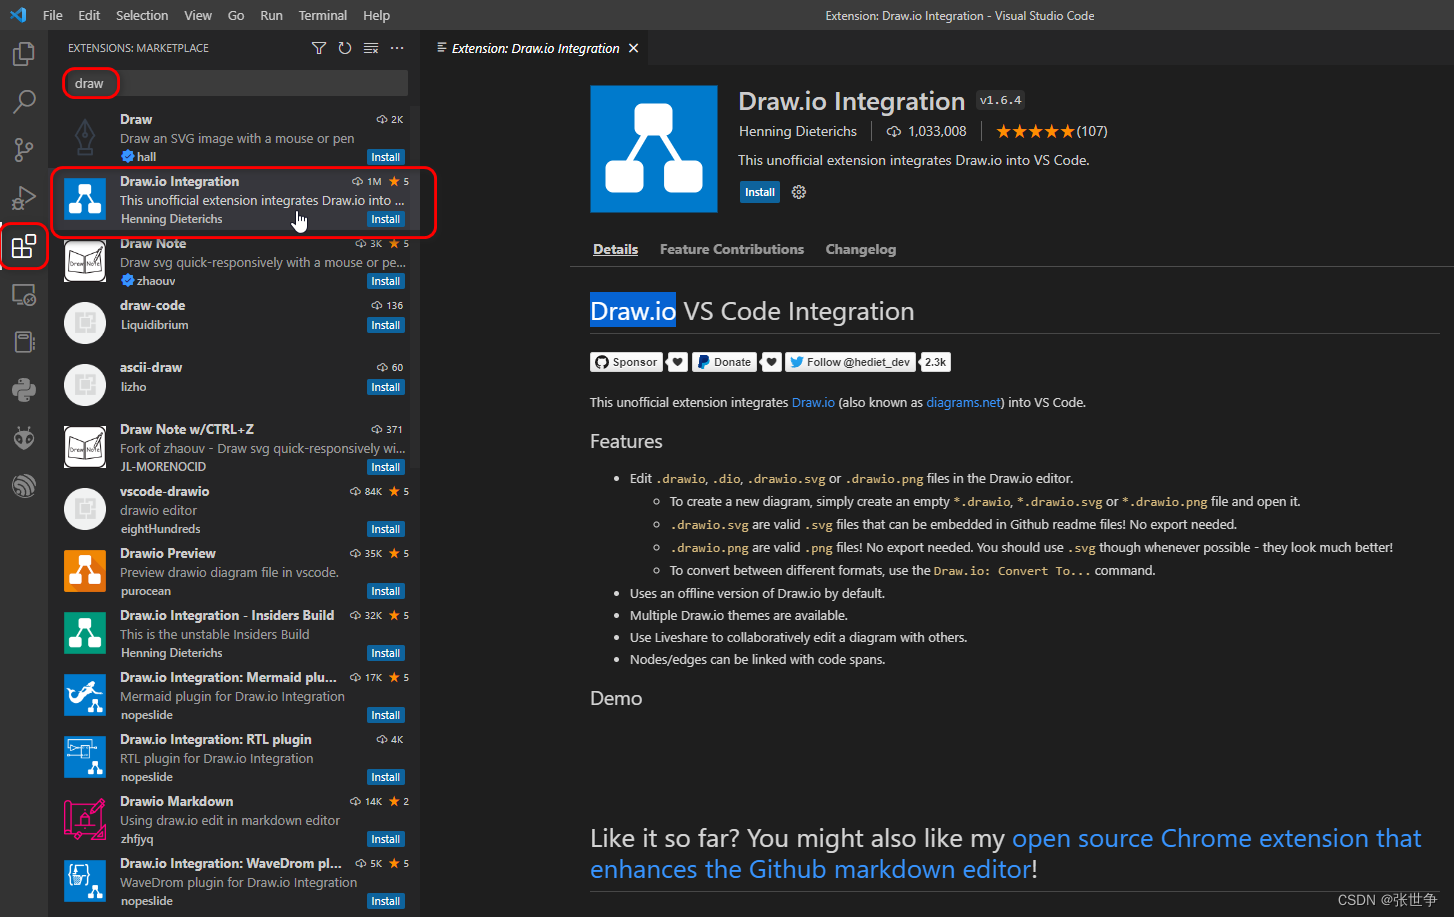Install Draw Note w/CTRL+Z extension
The width and height of the screenshot is (1454, 917).
click(x=386, y=467)
